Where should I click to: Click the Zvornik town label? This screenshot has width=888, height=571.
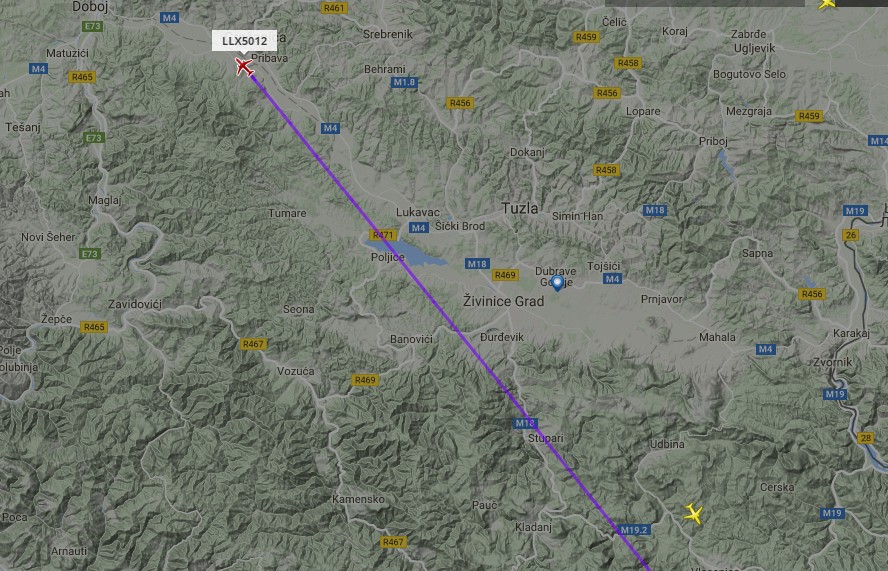(x=832, y=361)
